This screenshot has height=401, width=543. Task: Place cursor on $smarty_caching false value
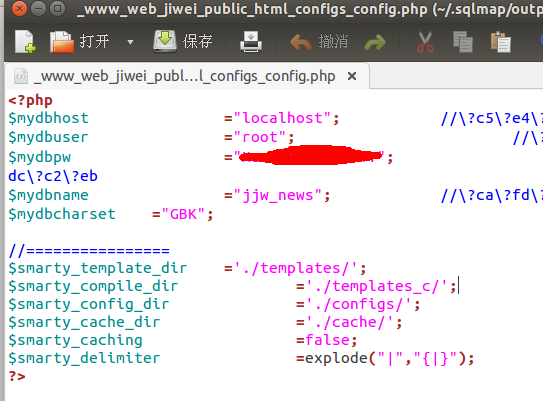click(327, 340)
